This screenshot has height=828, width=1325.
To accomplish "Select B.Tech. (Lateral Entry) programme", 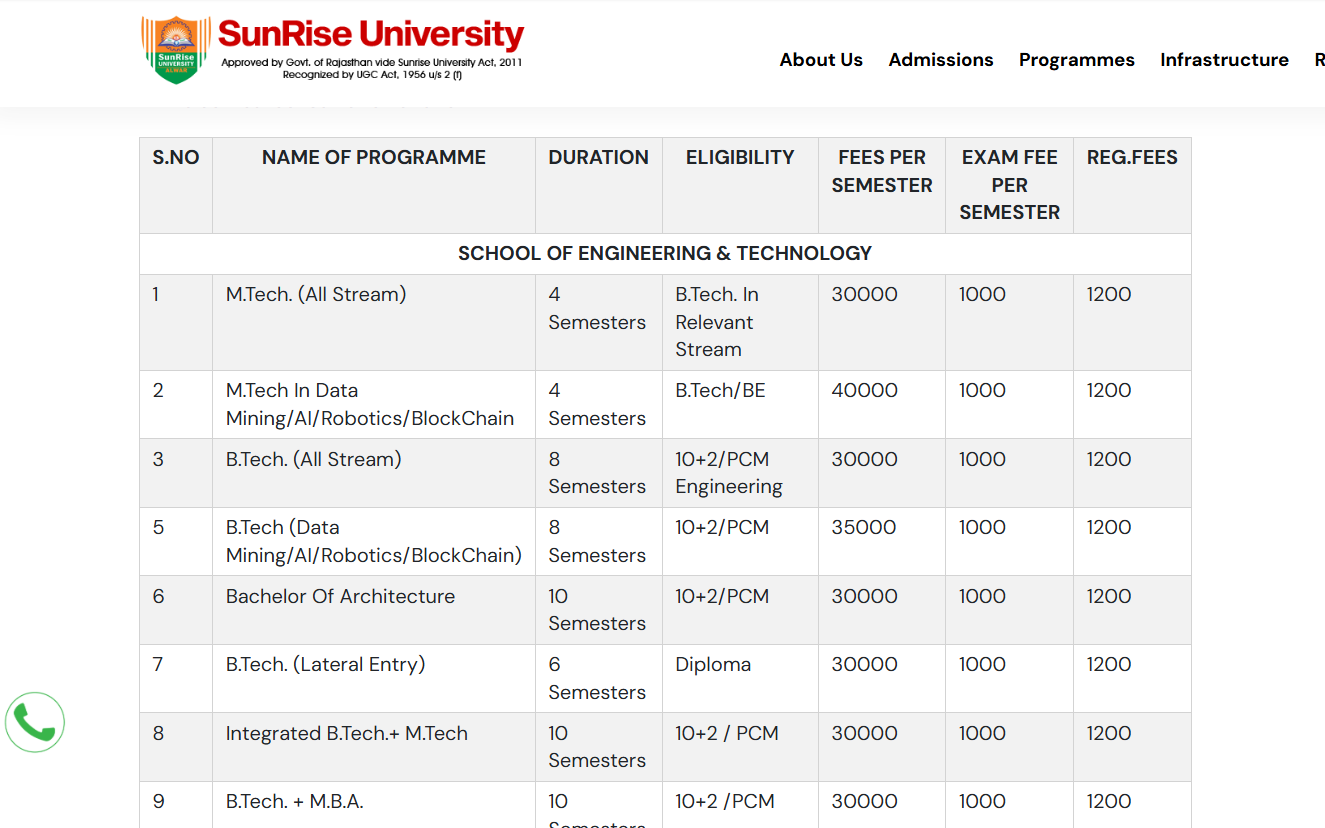I will (x=325, y=665).
